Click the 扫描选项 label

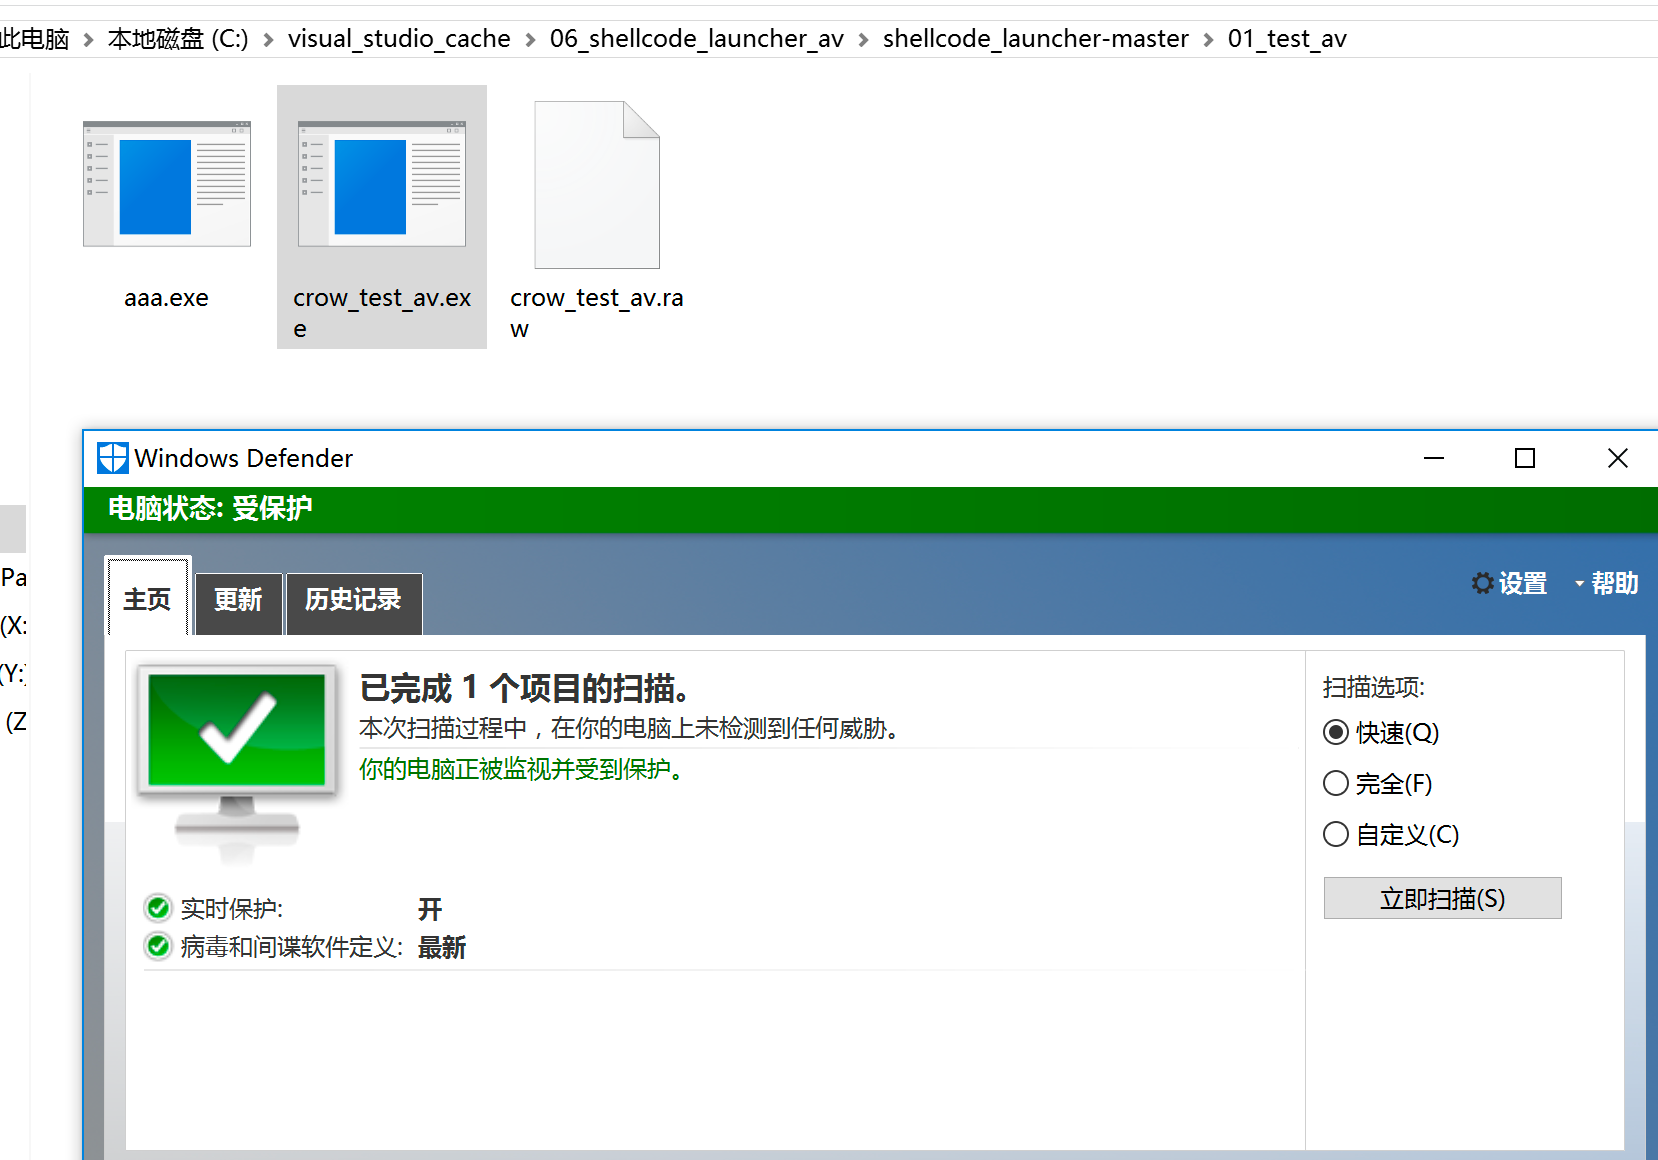point(1374,687)
